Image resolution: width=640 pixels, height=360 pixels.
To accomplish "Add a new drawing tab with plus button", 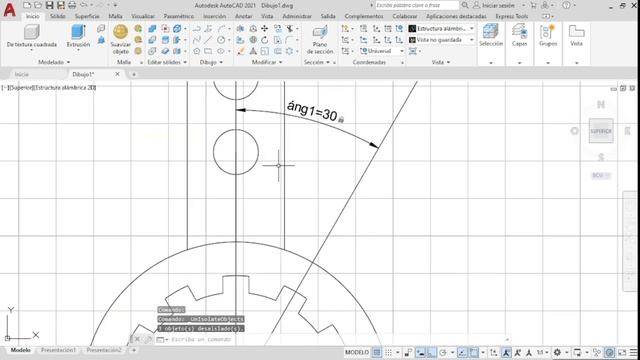I will pos(133,74).
